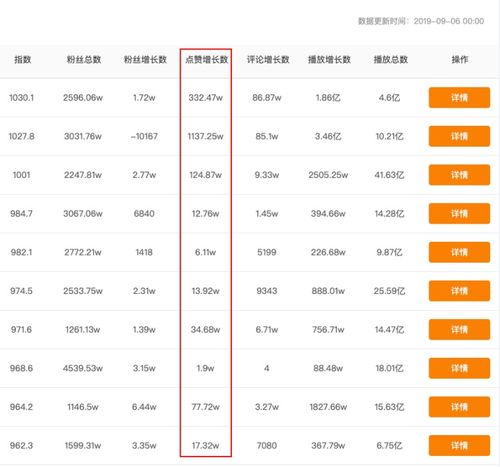
Task: Click 详情 button in the 982.1 row
Action: click(459, 252)
